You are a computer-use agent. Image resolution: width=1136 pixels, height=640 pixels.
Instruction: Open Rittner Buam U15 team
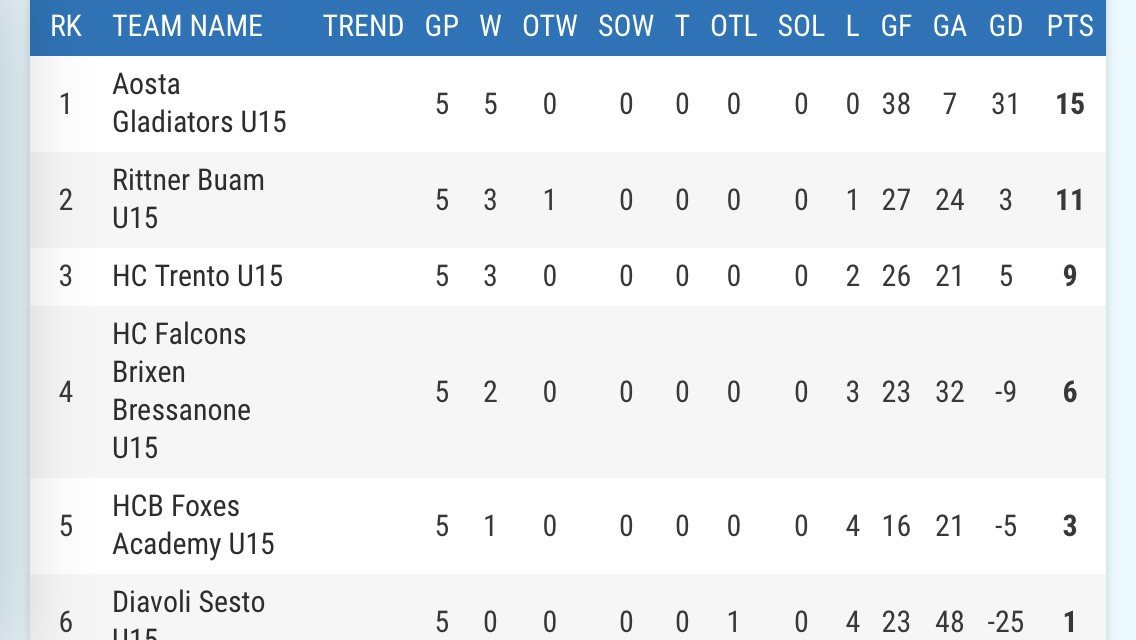click(x=188, y=199)
